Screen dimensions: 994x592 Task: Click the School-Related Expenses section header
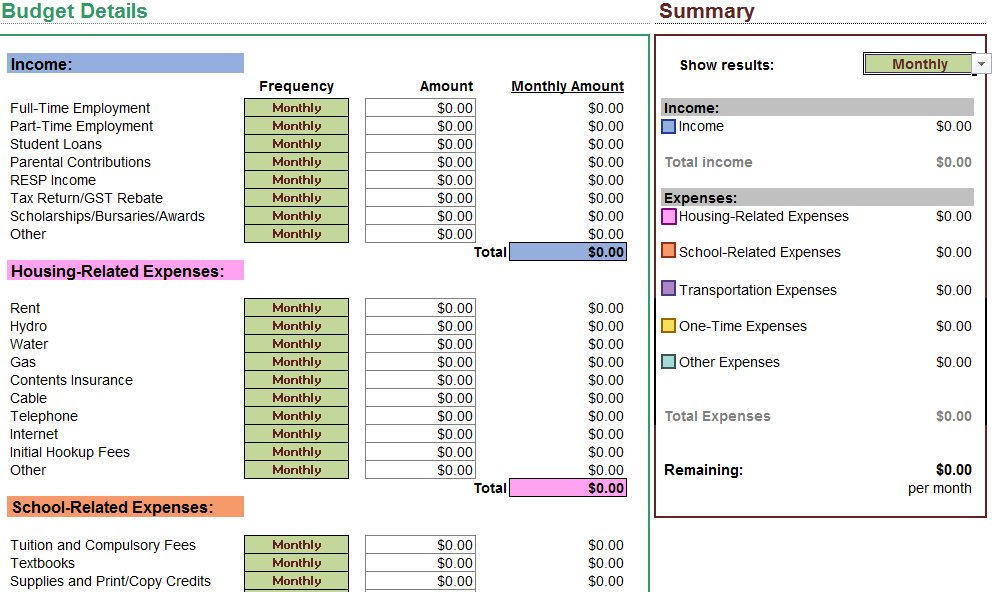[126, 507]
